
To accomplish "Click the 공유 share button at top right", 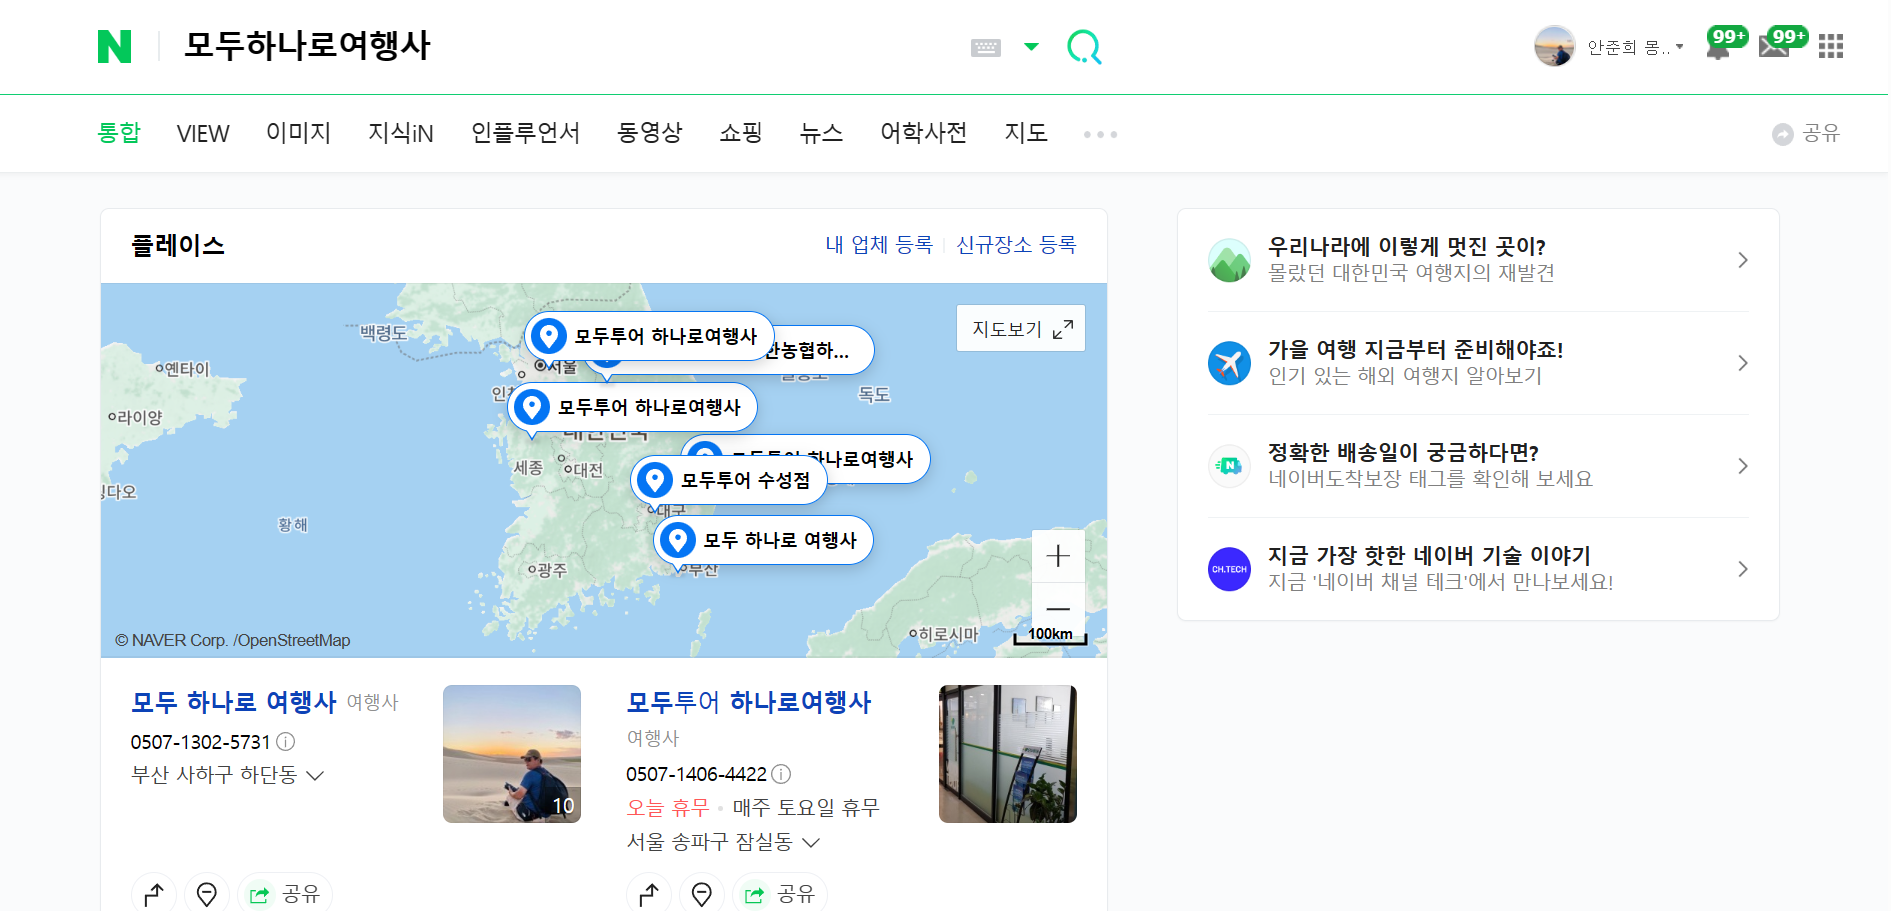I will tap(1806, 133).
